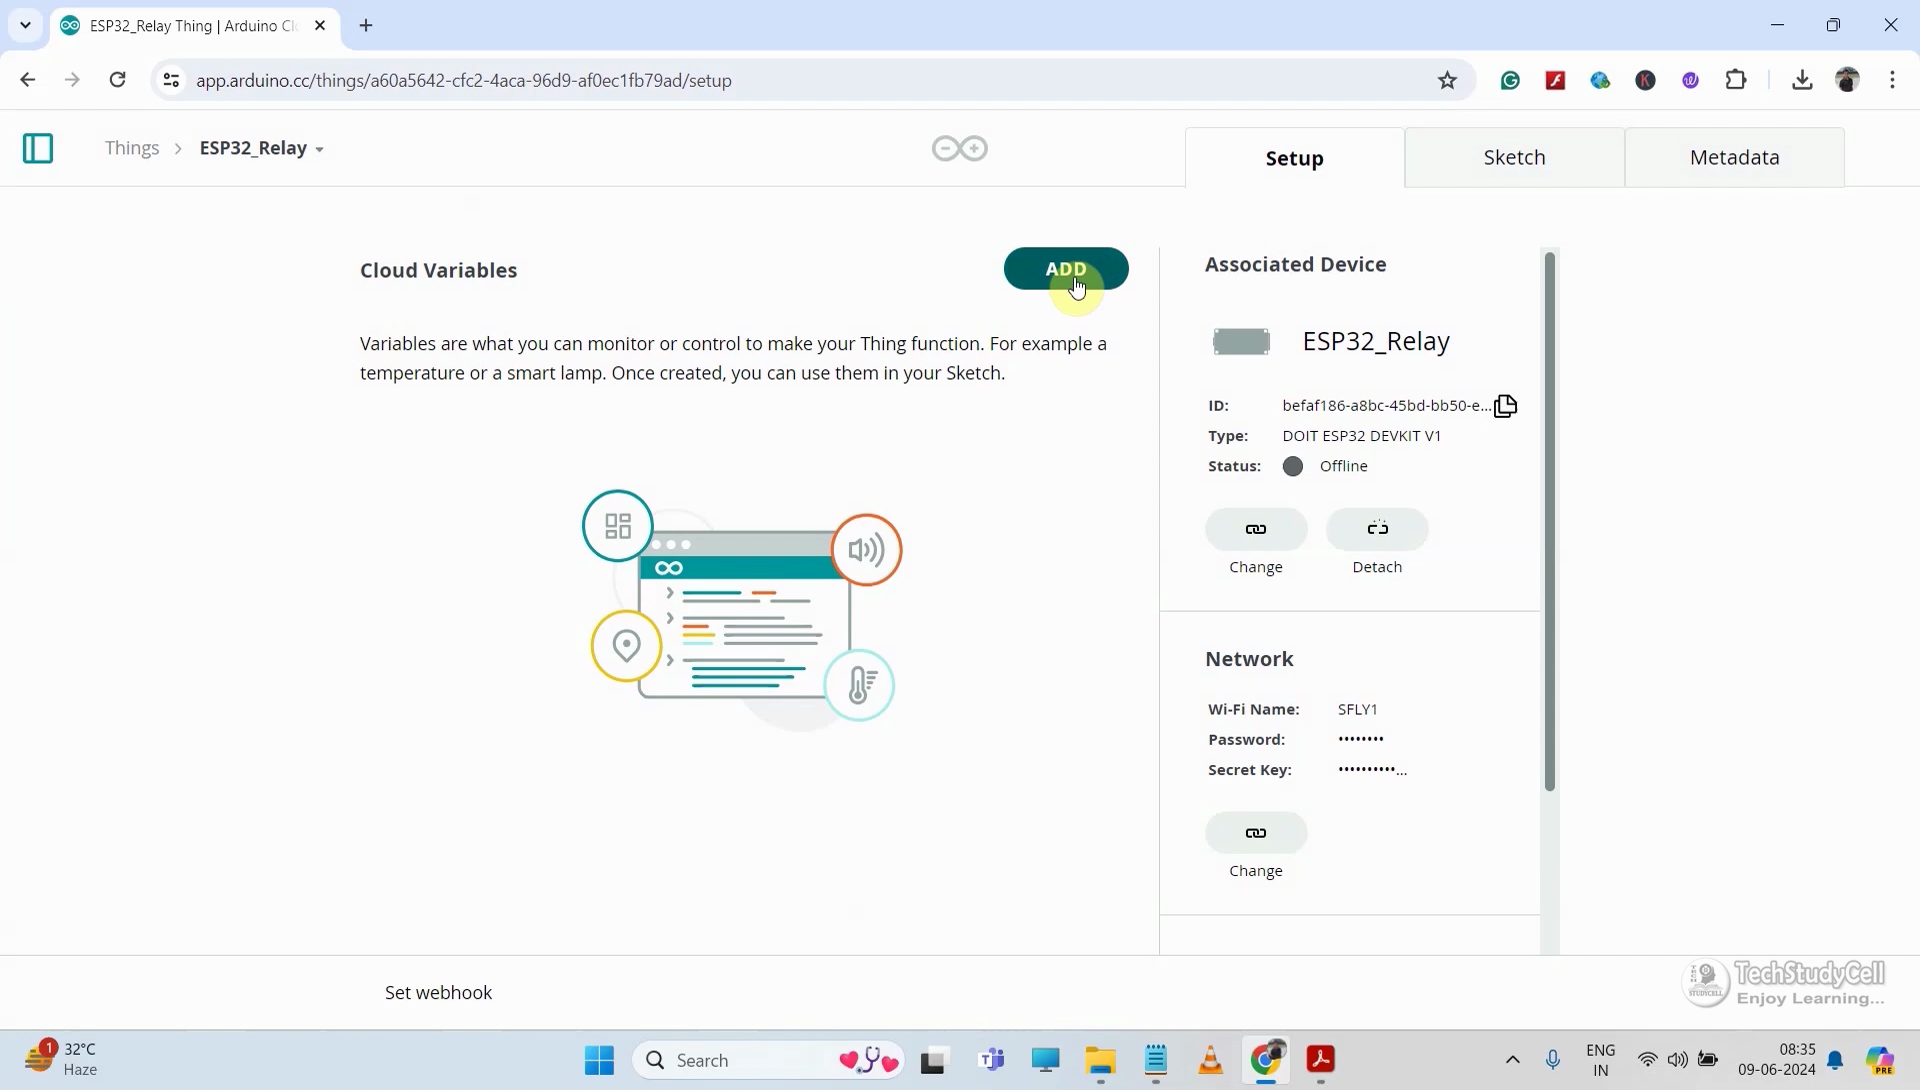Go back to the Things breadcrumb
The width and height of the screenshot is (1920, 1090).
coord(132,148)
